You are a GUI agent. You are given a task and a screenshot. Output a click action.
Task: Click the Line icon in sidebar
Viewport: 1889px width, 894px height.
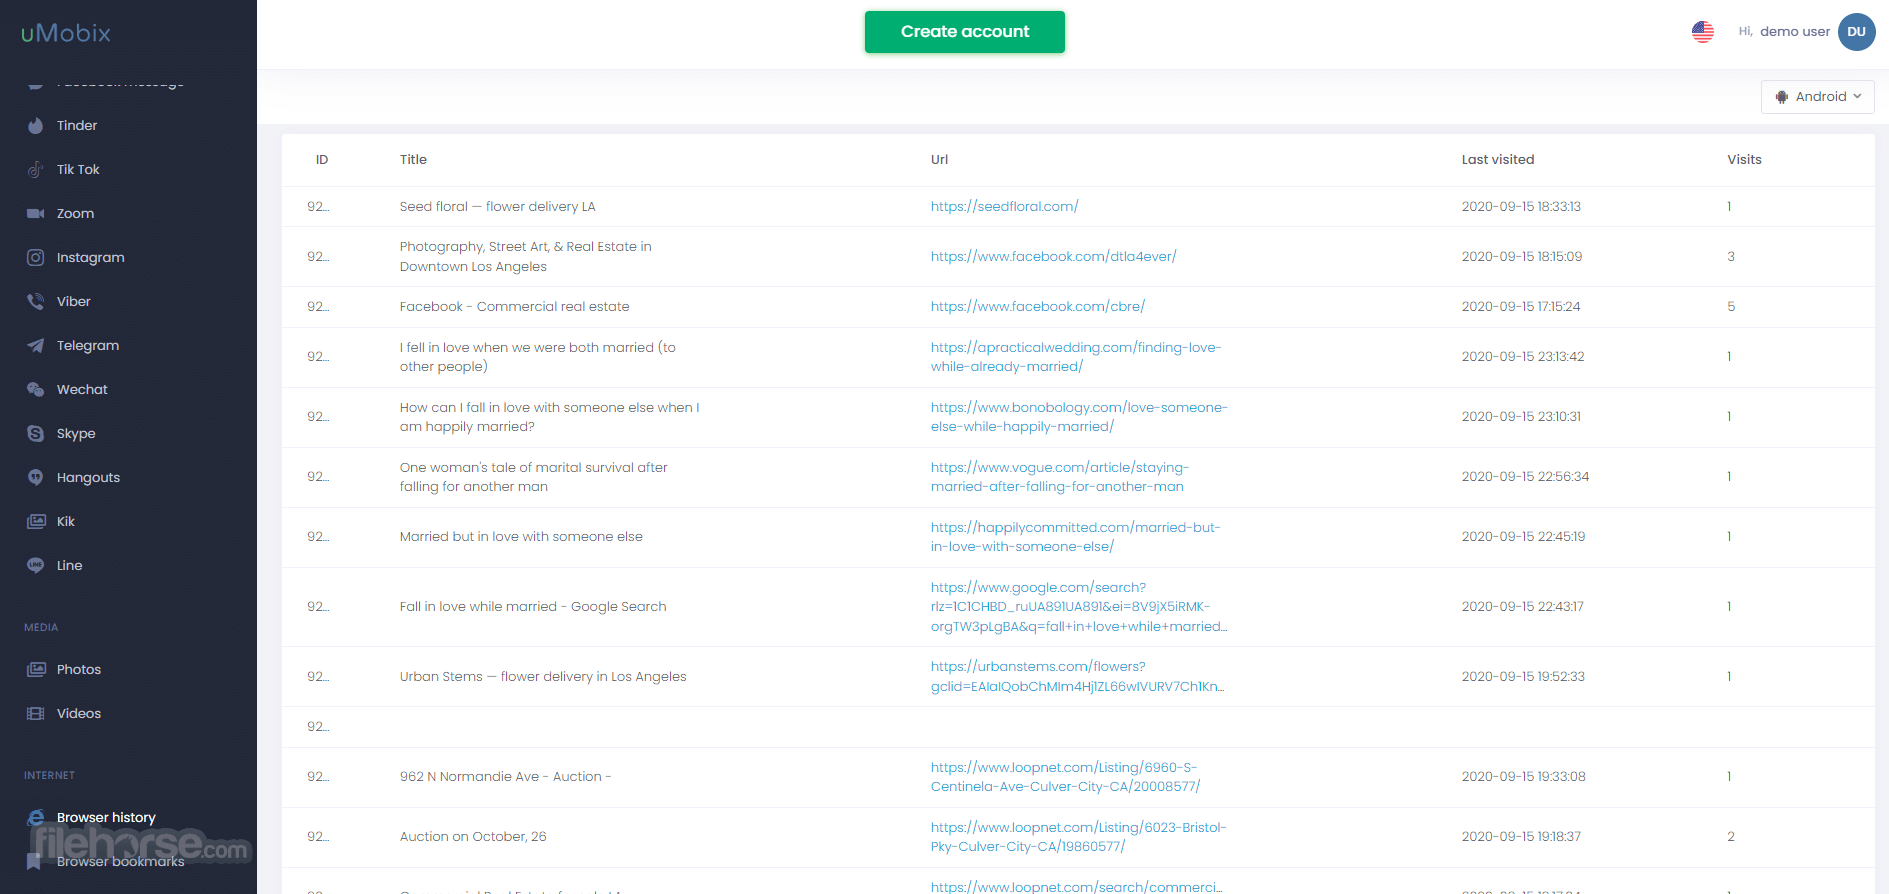pos(36,566)
